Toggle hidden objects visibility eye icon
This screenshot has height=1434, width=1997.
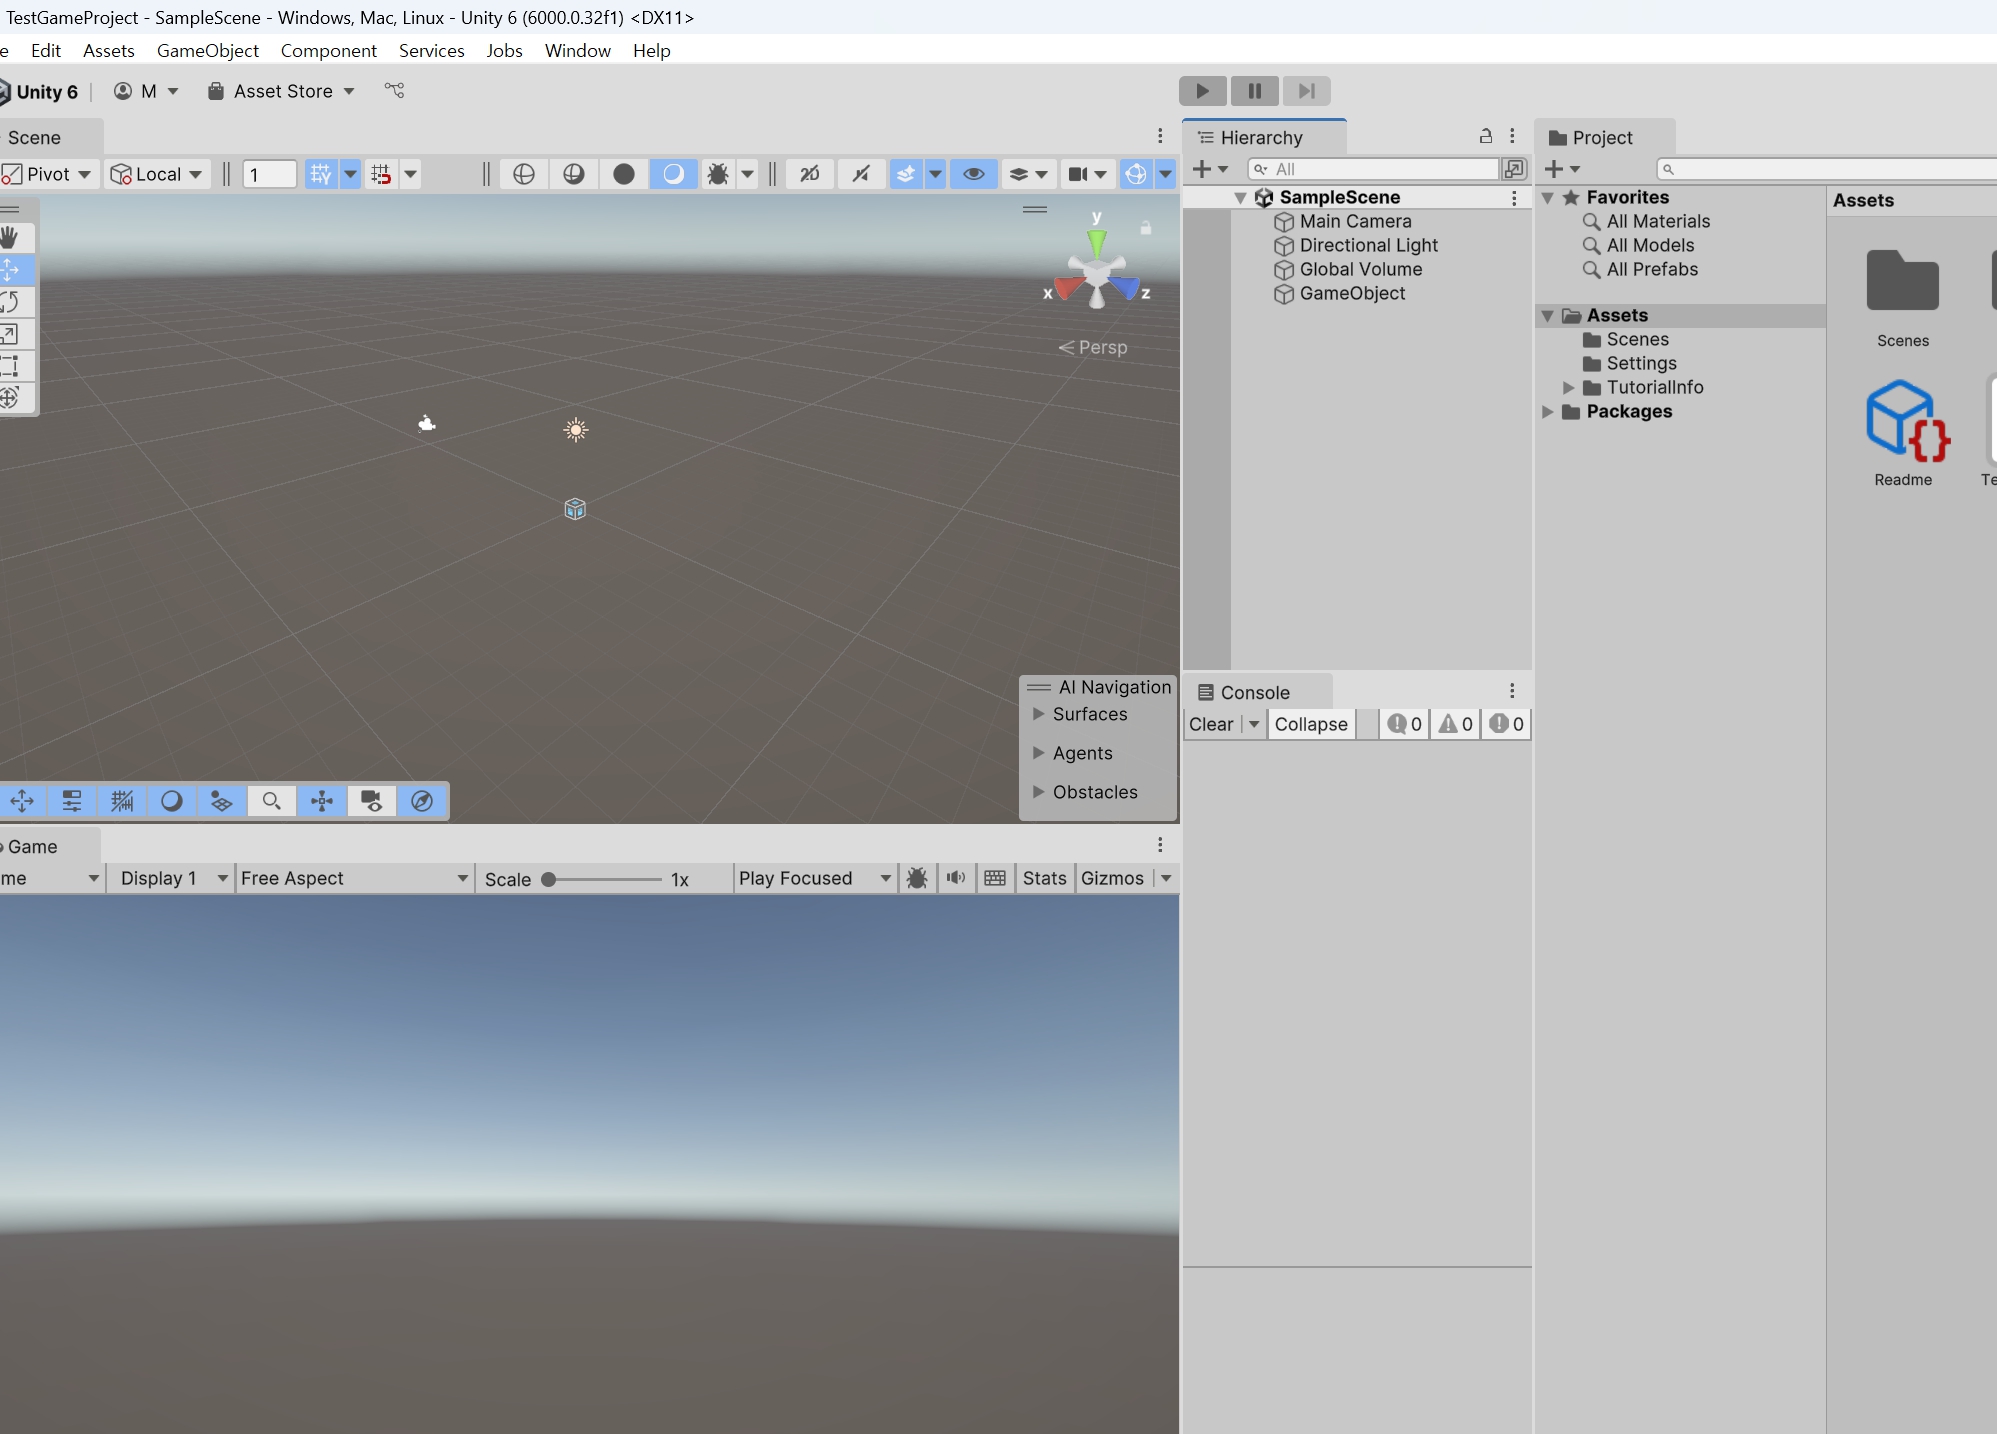click(x=973, y=174)
